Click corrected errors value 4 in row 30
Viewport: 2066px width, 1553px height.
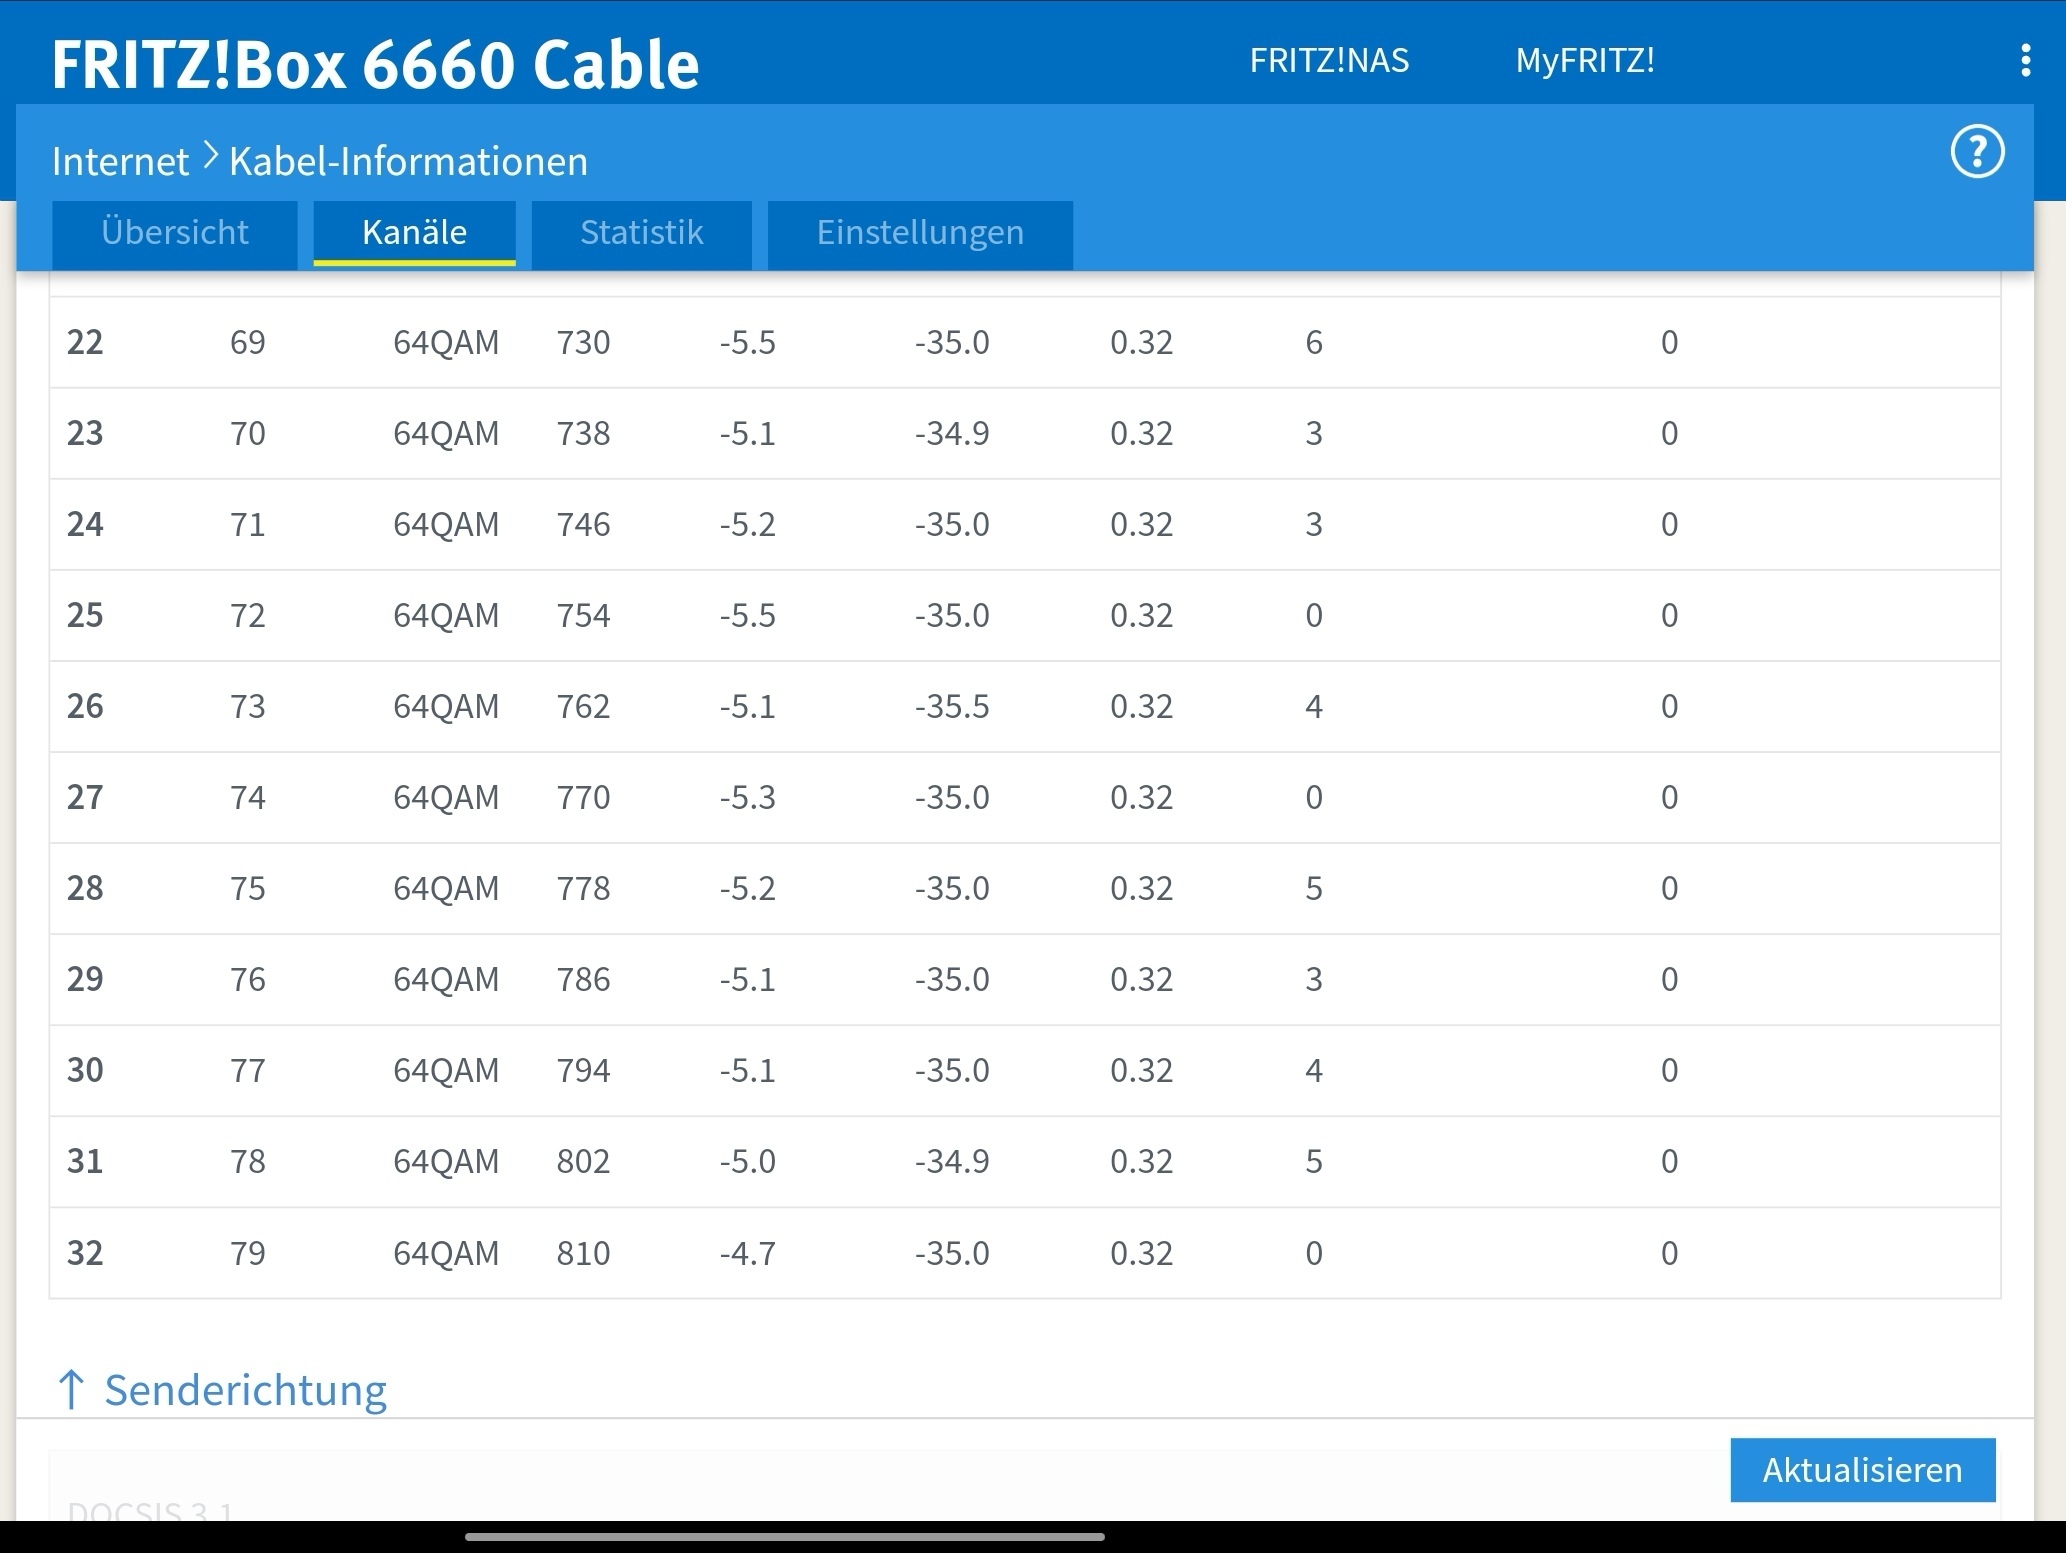click(1314, 1070)
